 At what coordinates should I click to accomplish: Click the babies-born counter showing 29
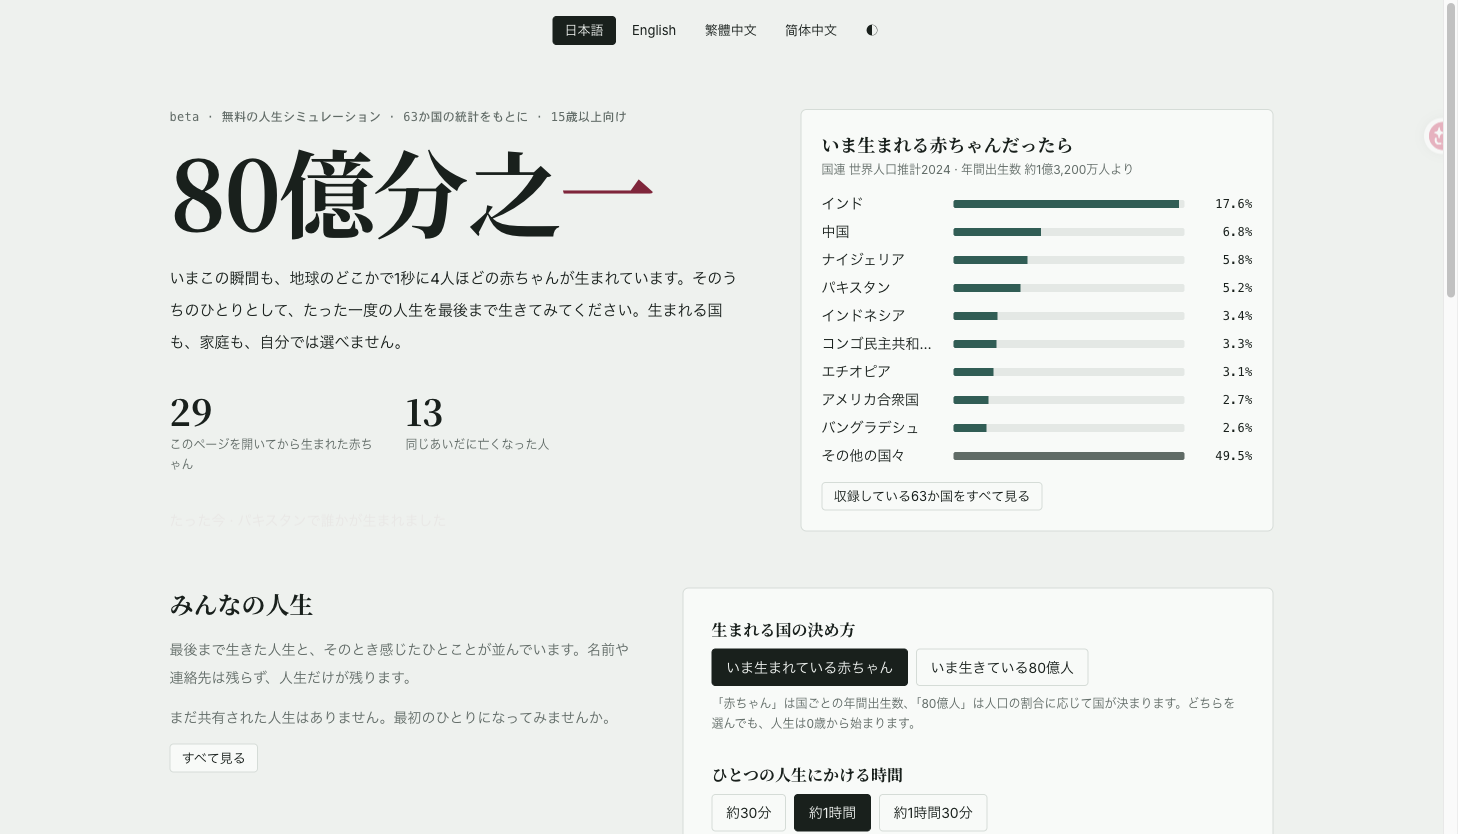pos(191,412)
